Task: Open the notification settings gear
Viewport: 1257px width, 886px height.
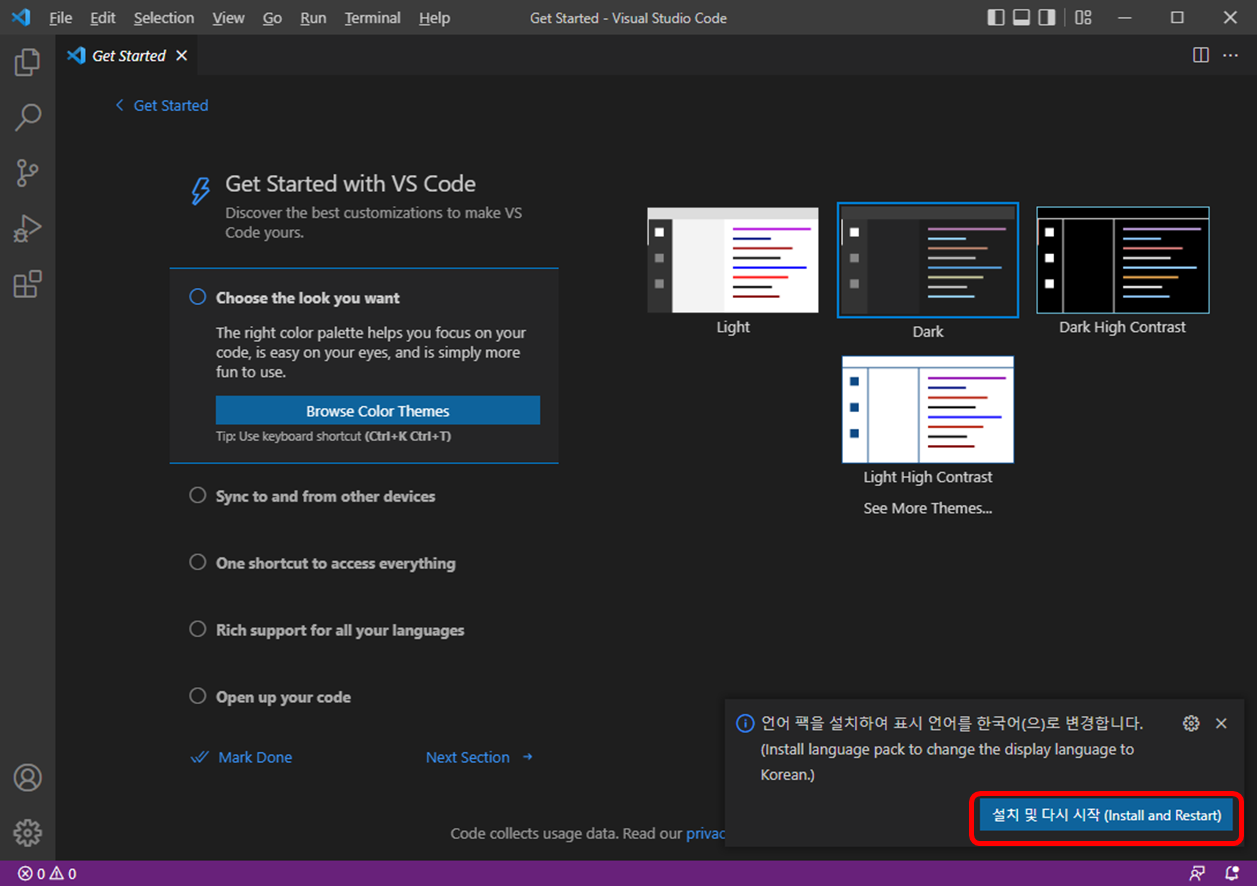Action: coord(1190,723)
